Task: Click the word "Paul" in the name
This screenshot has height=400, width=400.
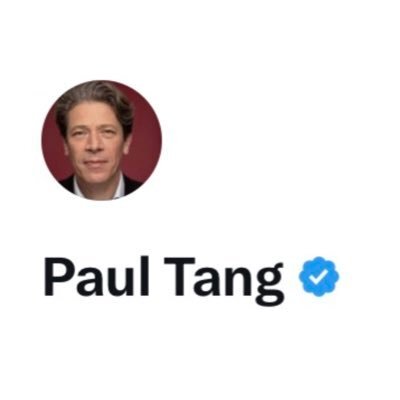Action: [x=96, y=276]
